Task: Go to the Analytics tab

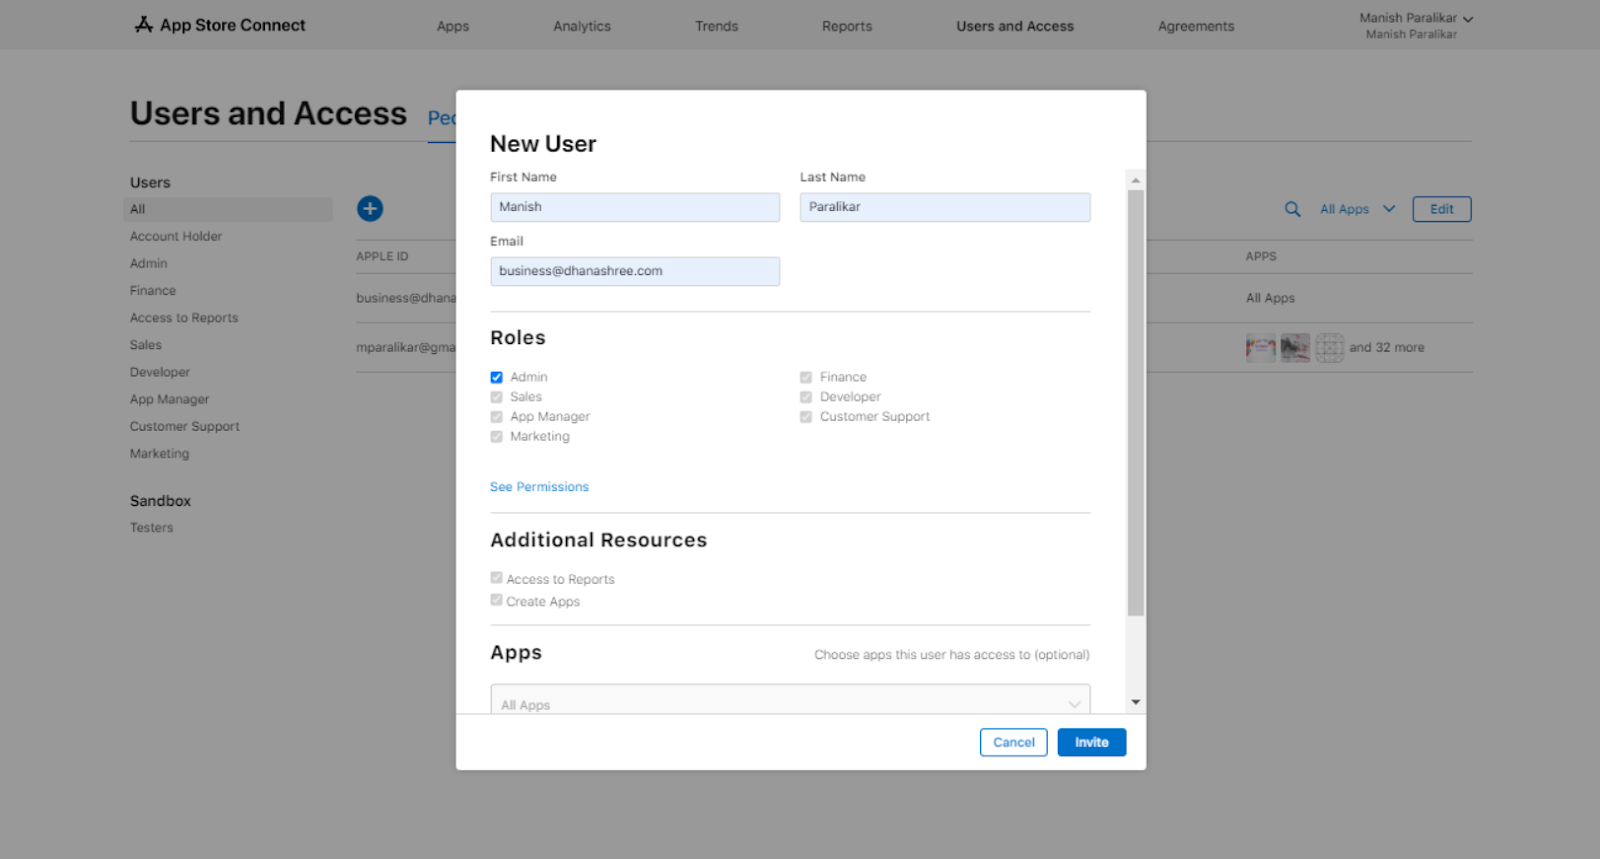Action: tap(582, 26)
